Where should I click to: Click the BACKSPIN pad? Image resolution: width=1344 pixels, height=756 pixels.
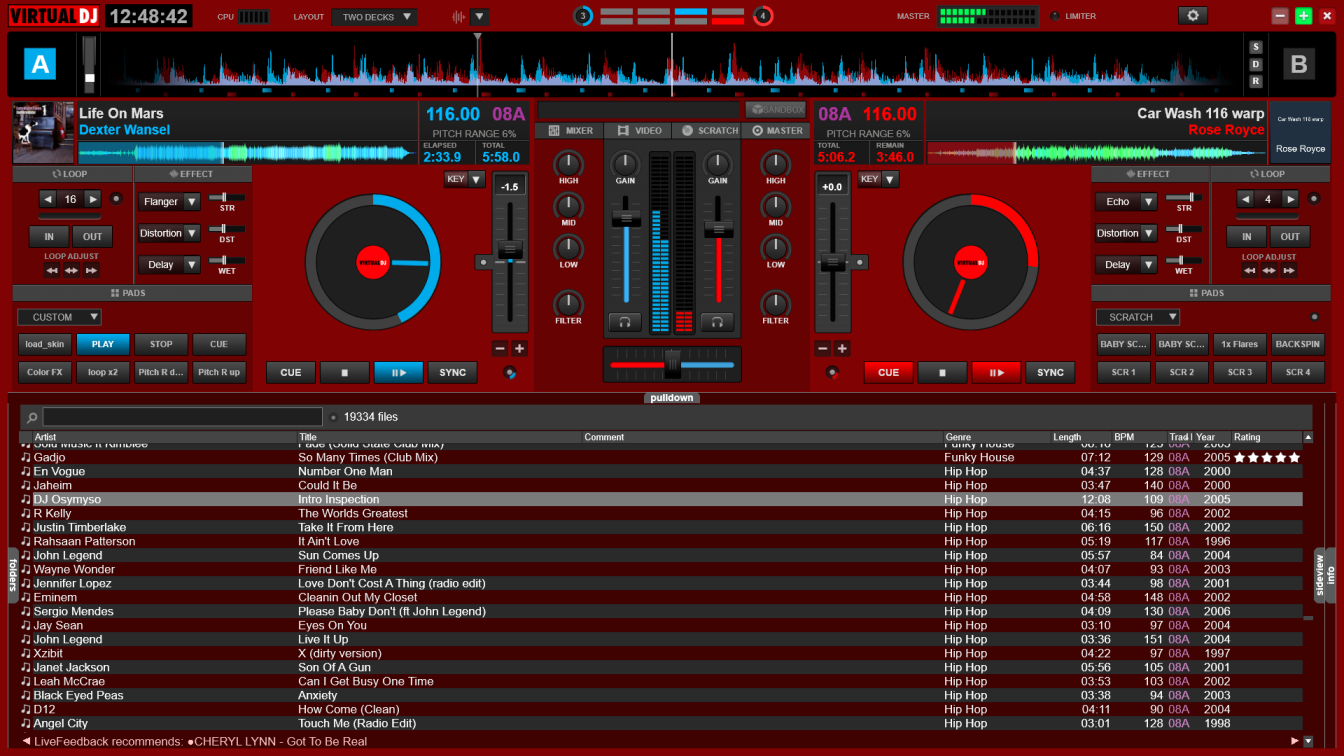click(x=1298, y=344)
